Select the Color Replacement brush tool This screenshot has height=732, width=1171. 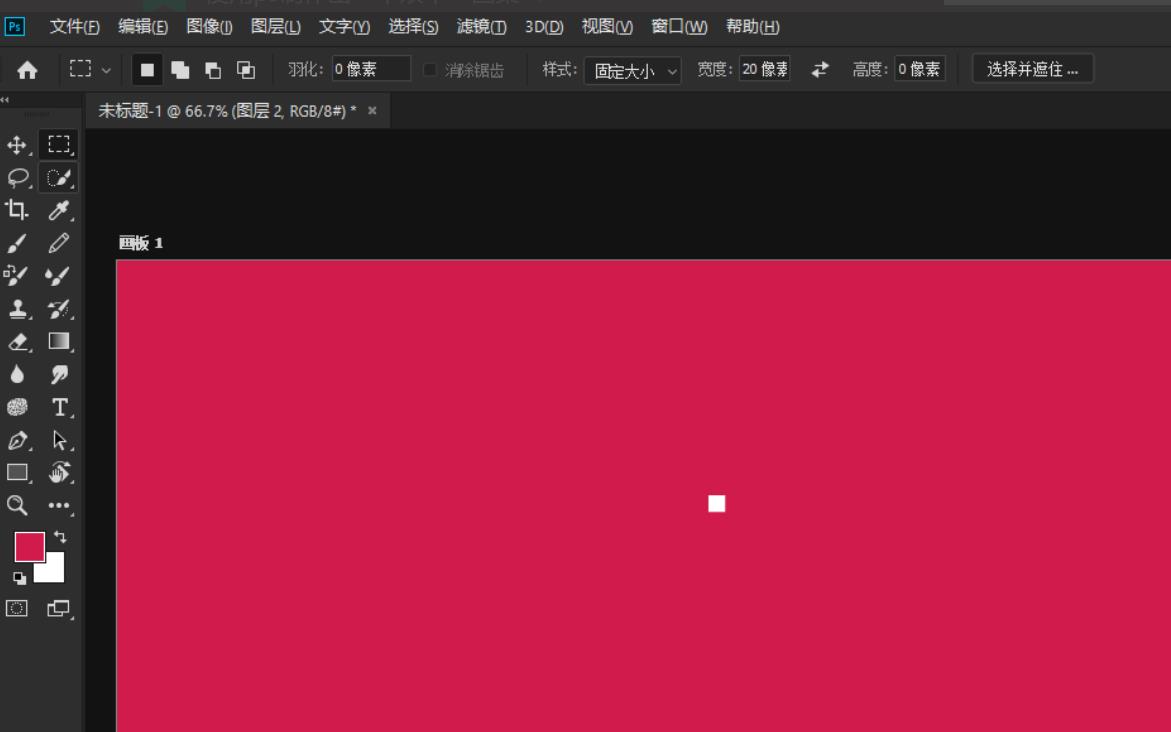pos(17,276)
